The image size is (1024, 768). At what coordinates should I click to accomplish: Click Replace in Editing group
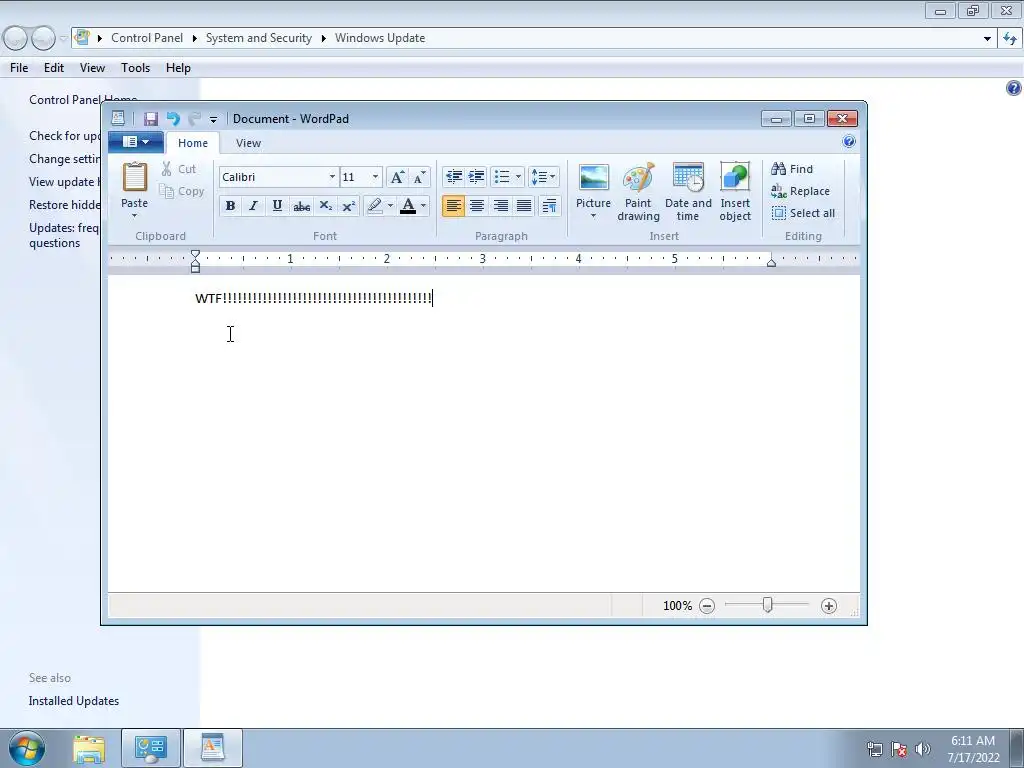(x=800, y=191)
